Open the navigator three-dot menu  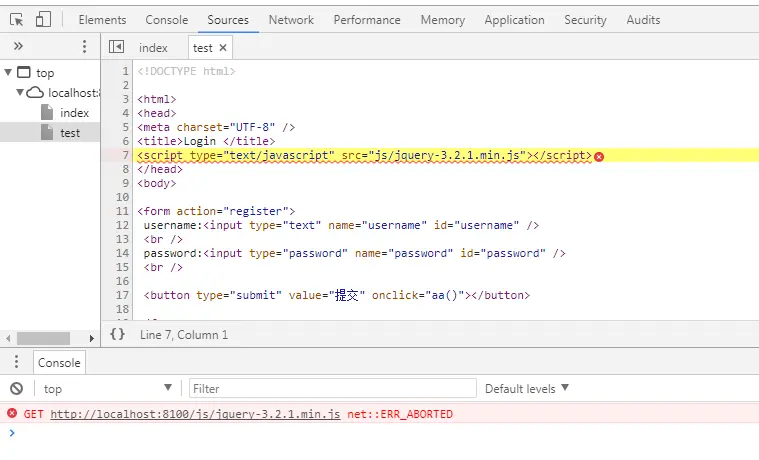coord(84,46)
